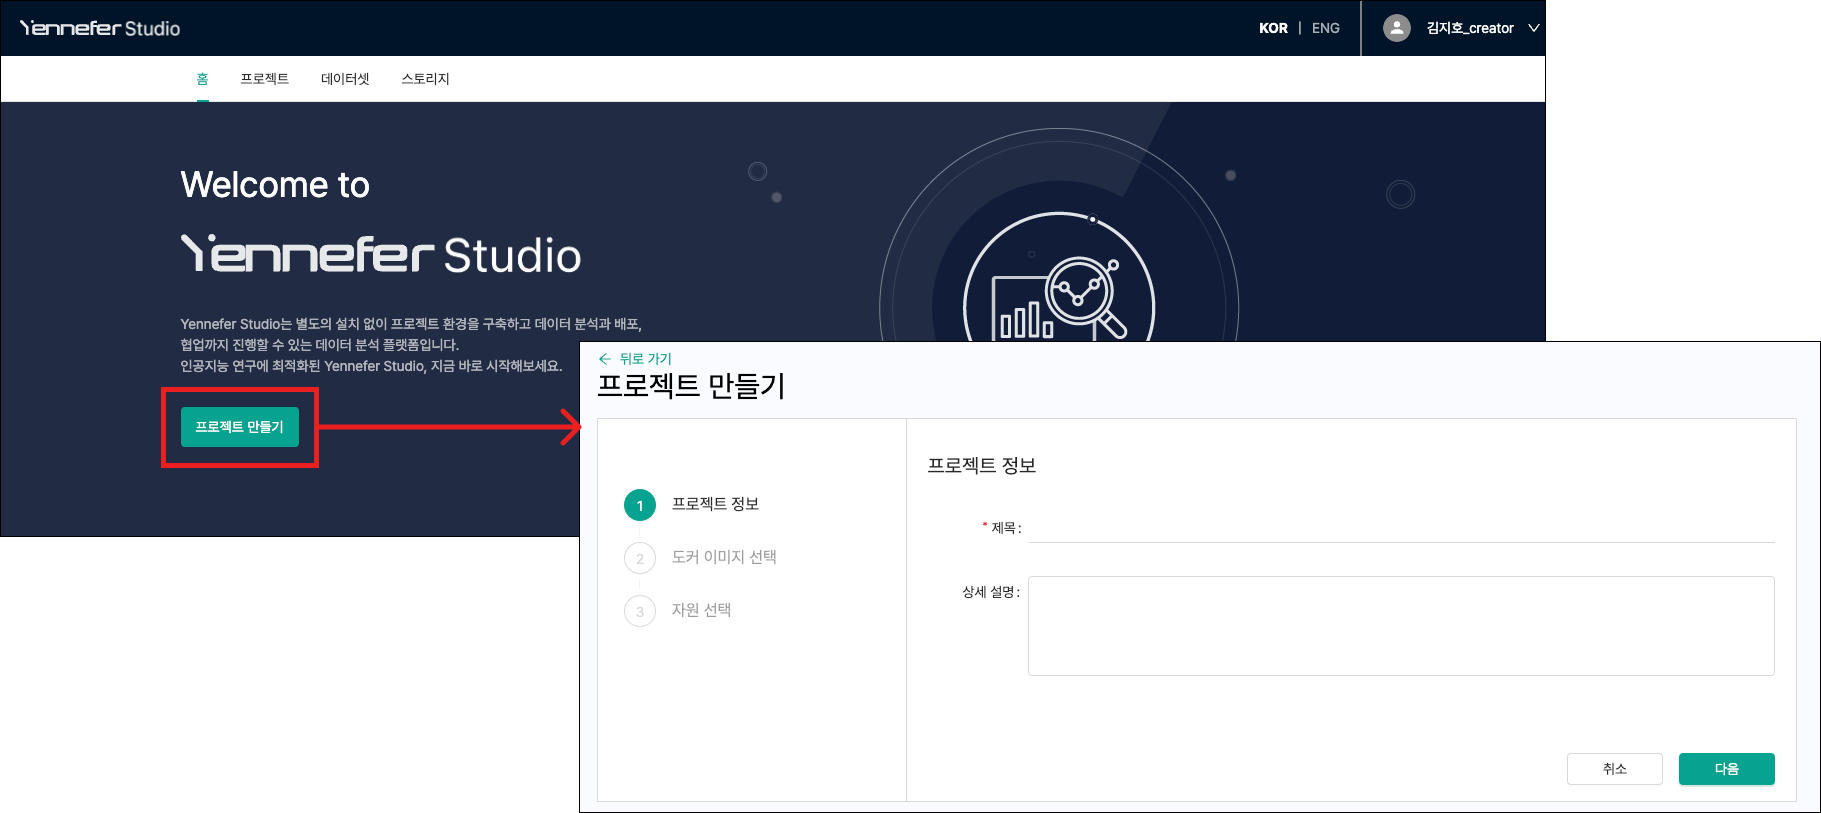Select step 1 circle 프로젝트 정보
The height and width of the screenshot is (813, 1821).
coord(640,505)
